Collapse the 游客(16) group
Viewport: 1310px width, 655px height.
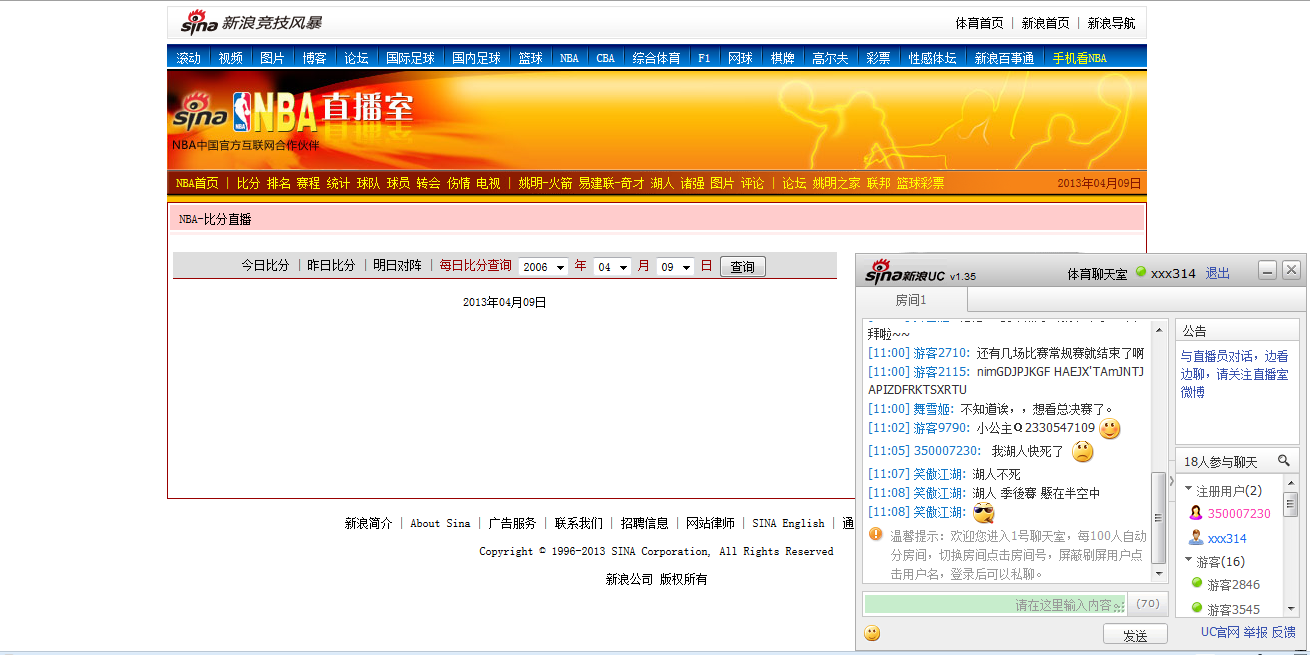click(1189, 561)
